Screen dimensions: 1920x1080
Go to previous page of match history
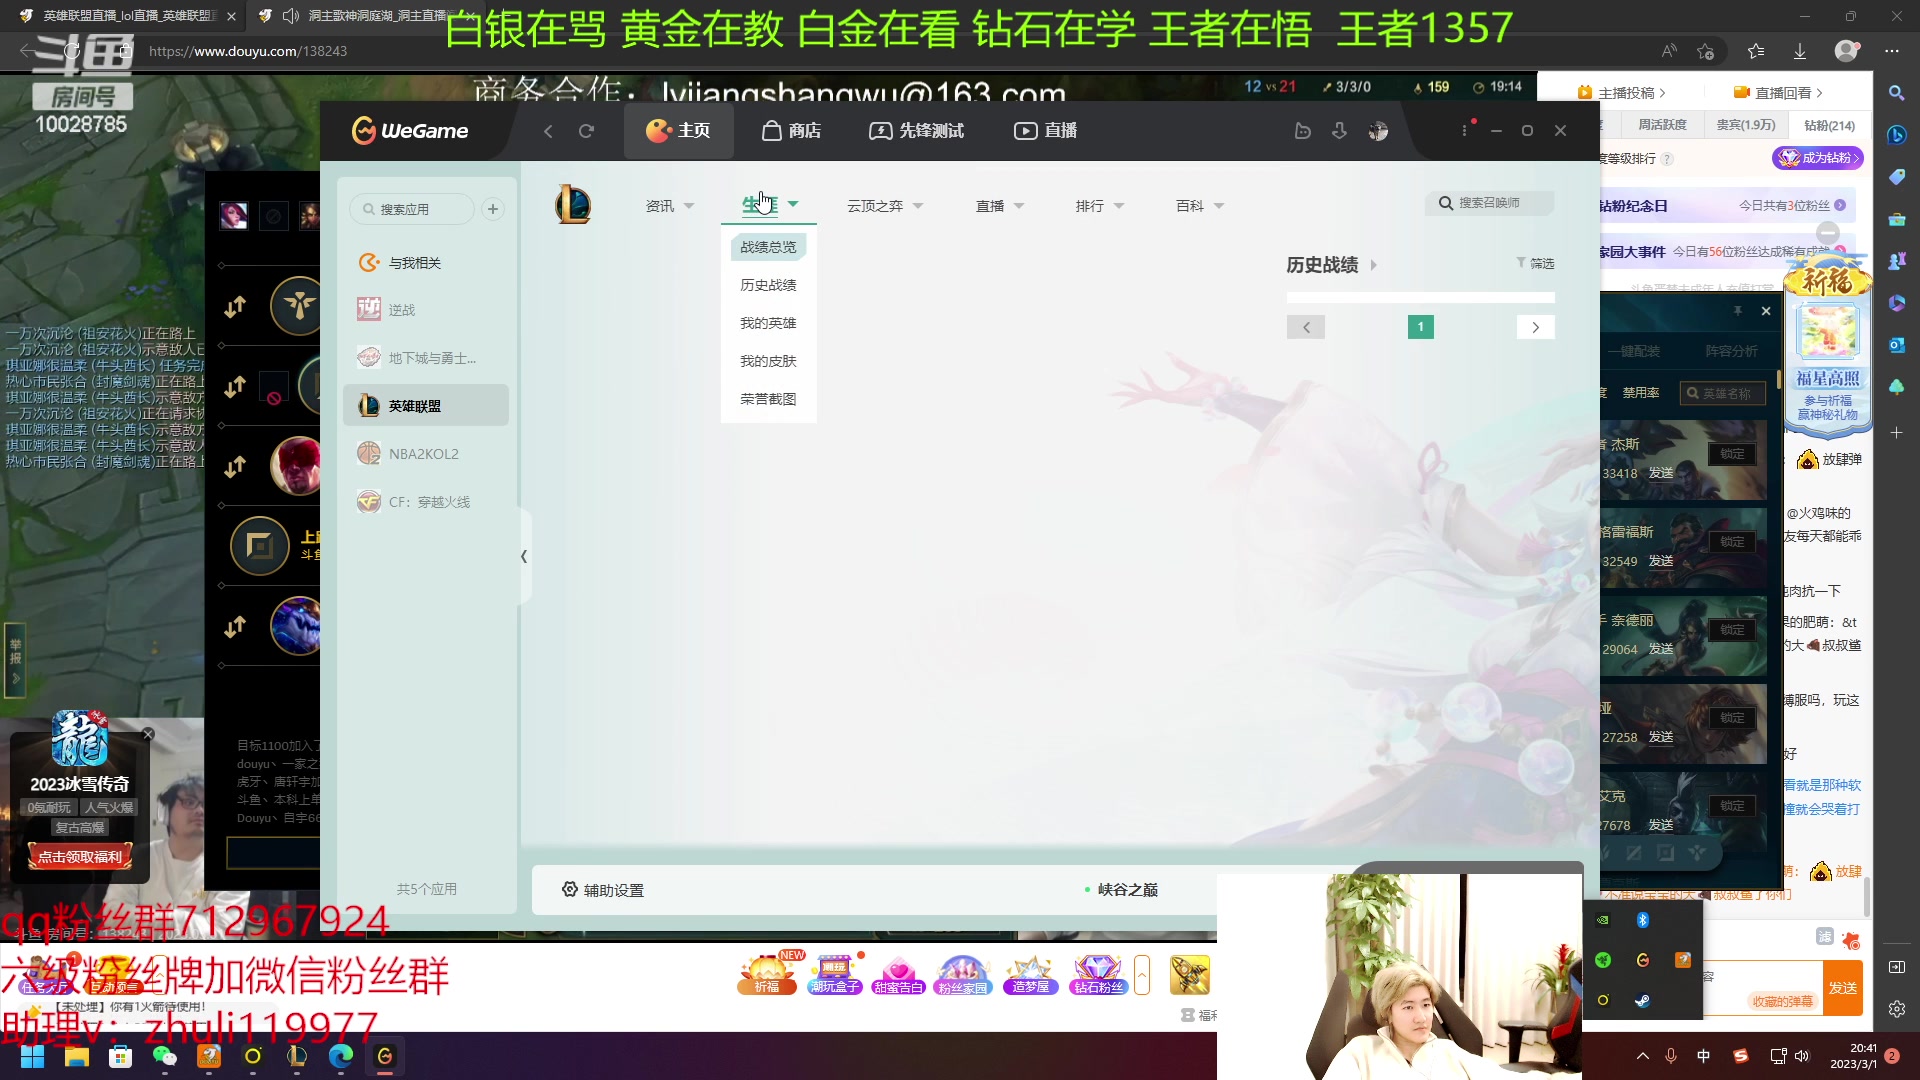(x=1306, y=327)
